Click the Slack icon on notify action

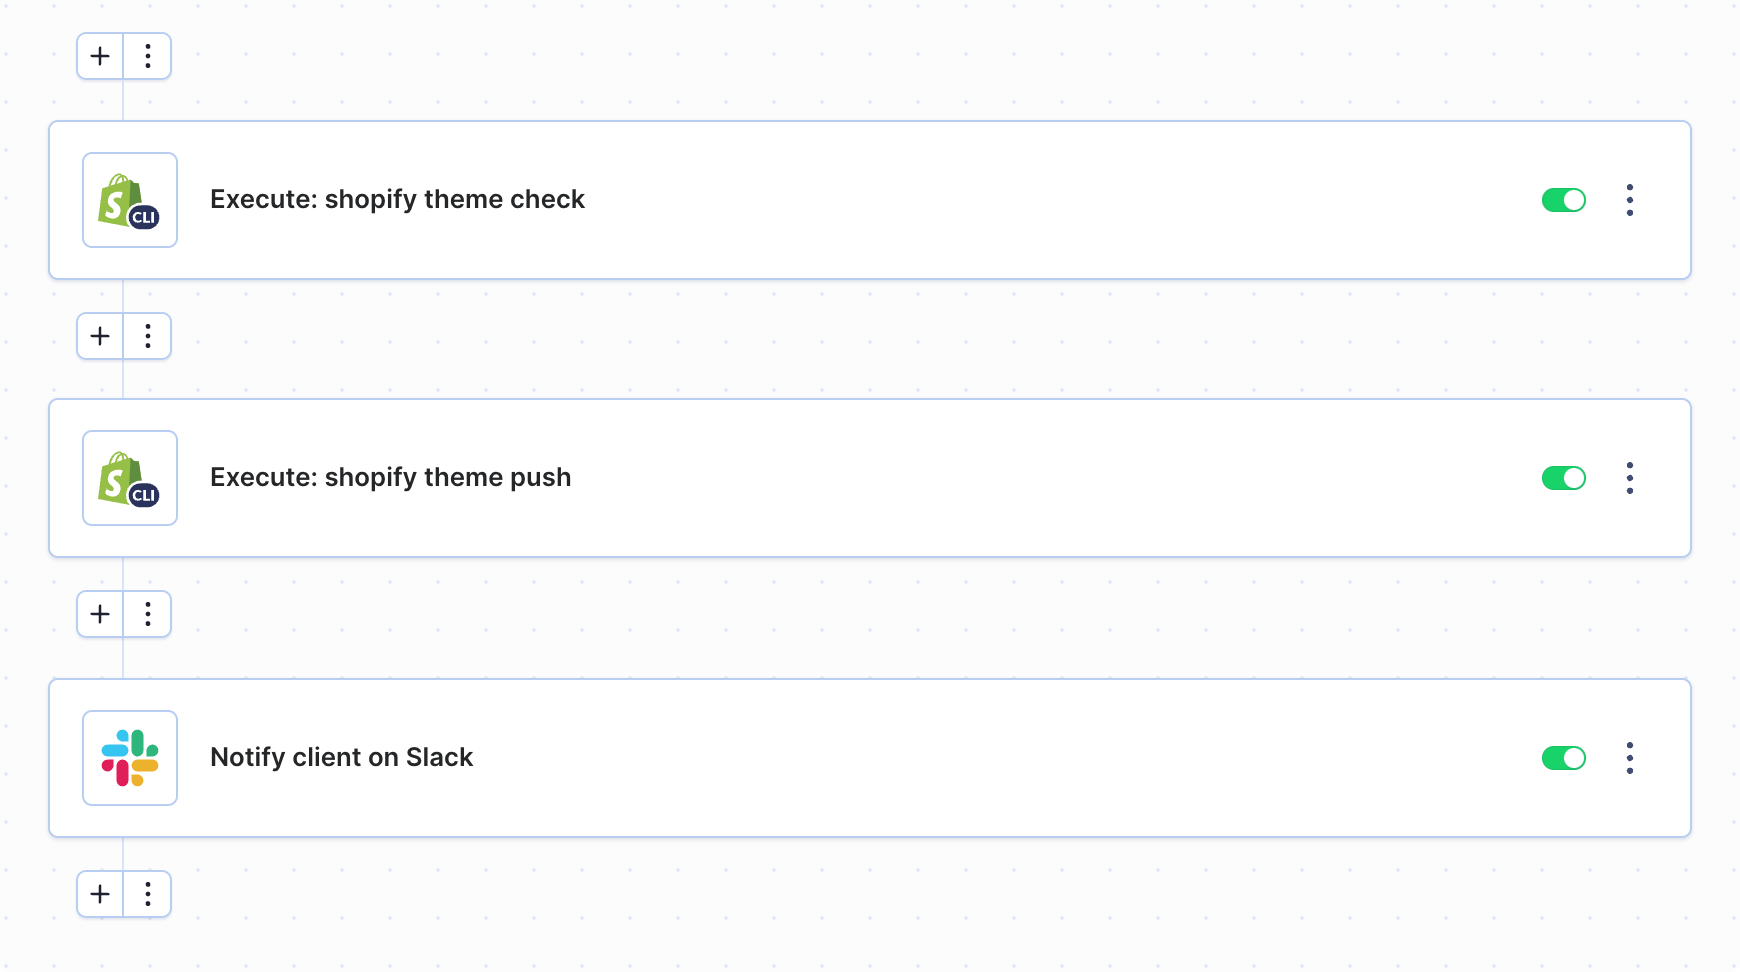[x=130, y=758]
